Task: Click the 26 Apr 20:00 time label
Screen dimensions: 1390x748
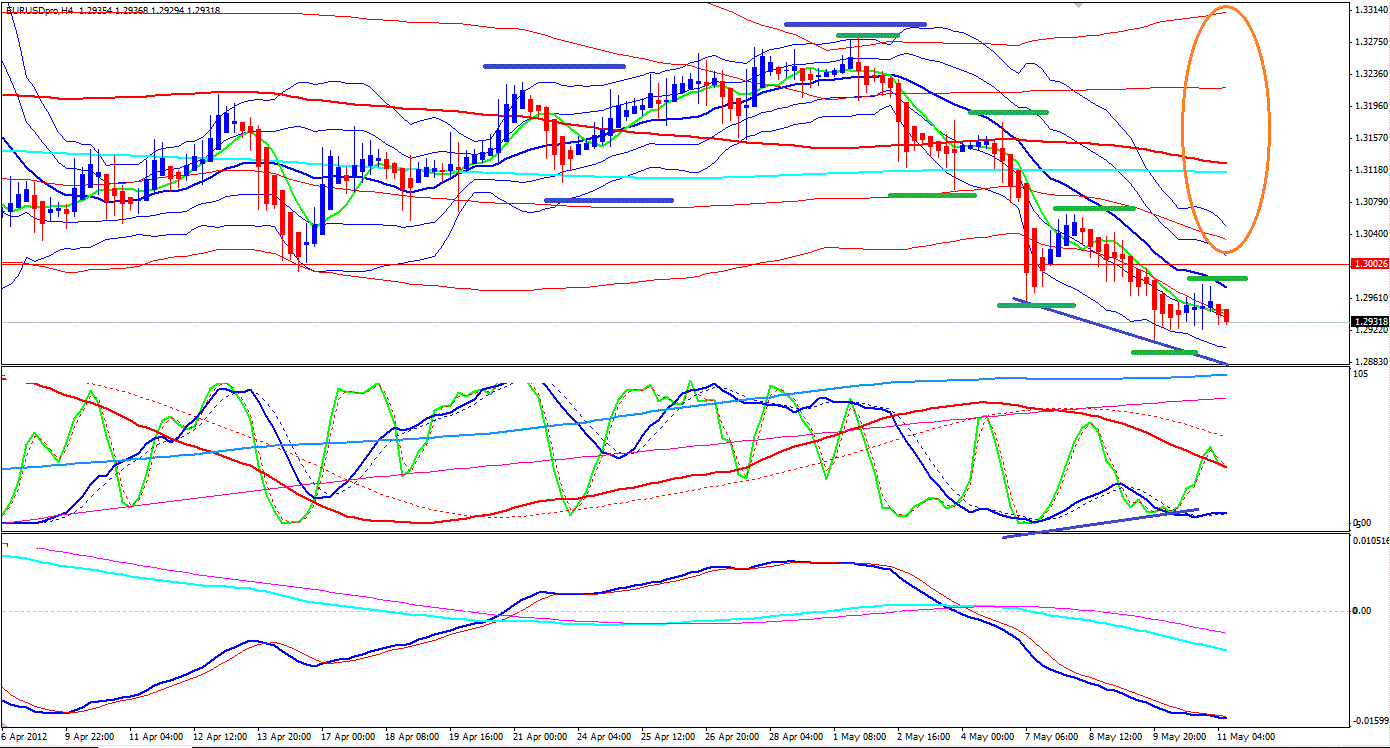Action: click(732, 736)
